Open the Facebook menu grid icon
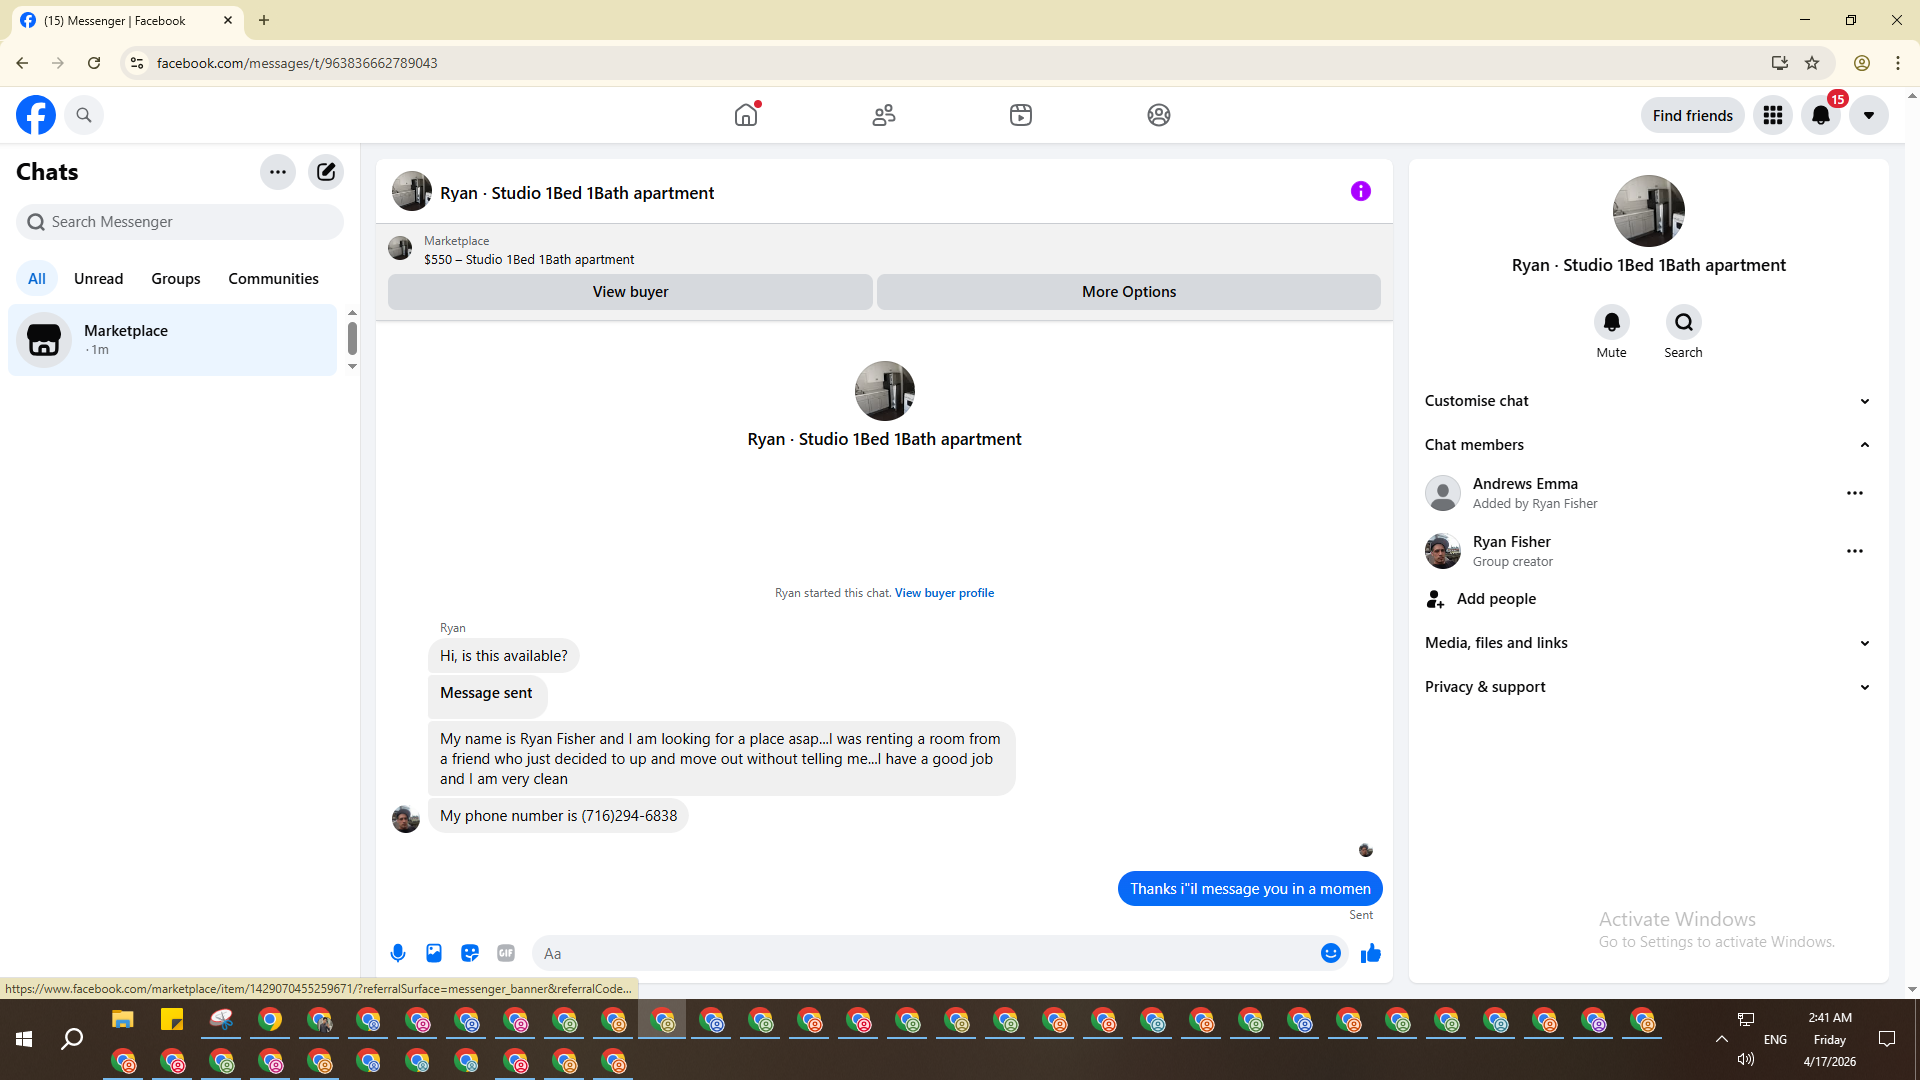This screenshot has height=1080, width=1920. pos(1773,115)
